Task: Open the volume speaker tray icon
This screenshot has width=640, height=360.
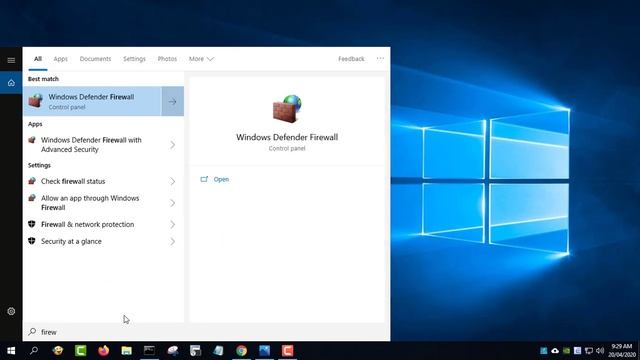Action: coord(600,351)
